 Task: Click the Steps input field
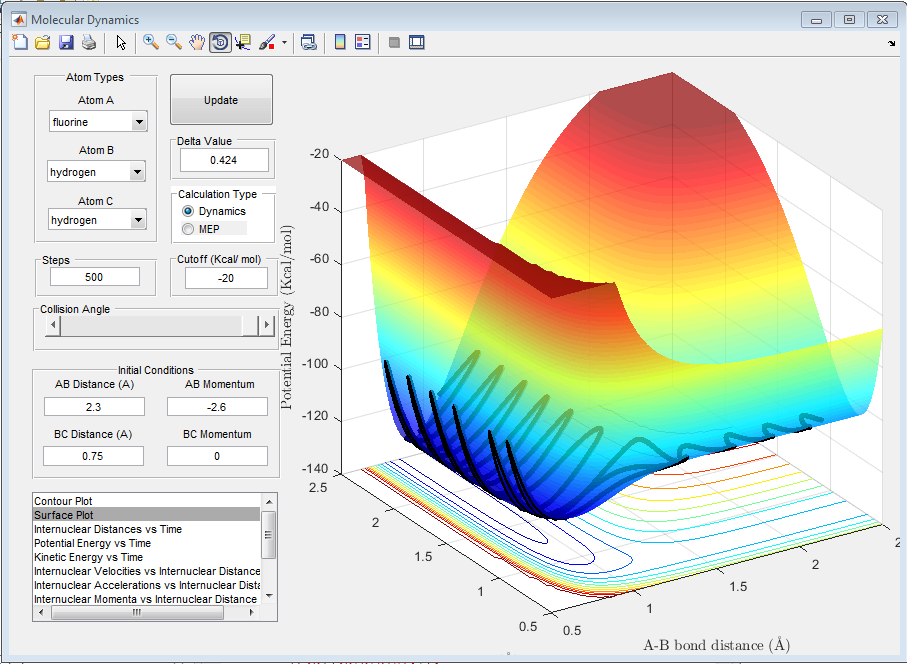click(95, 277)
